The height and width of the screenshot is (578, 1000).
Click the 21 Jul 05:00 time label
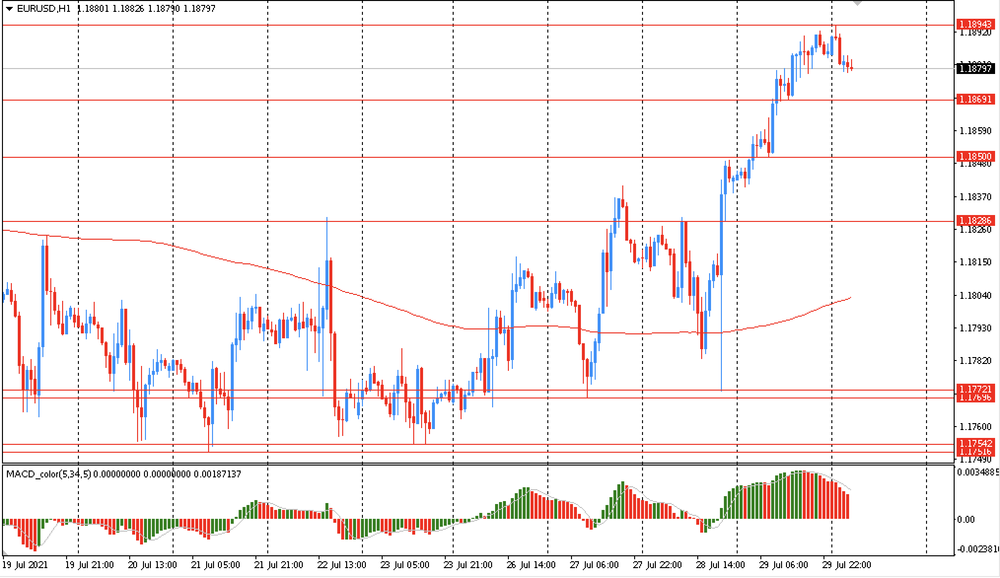pos(216,565)
